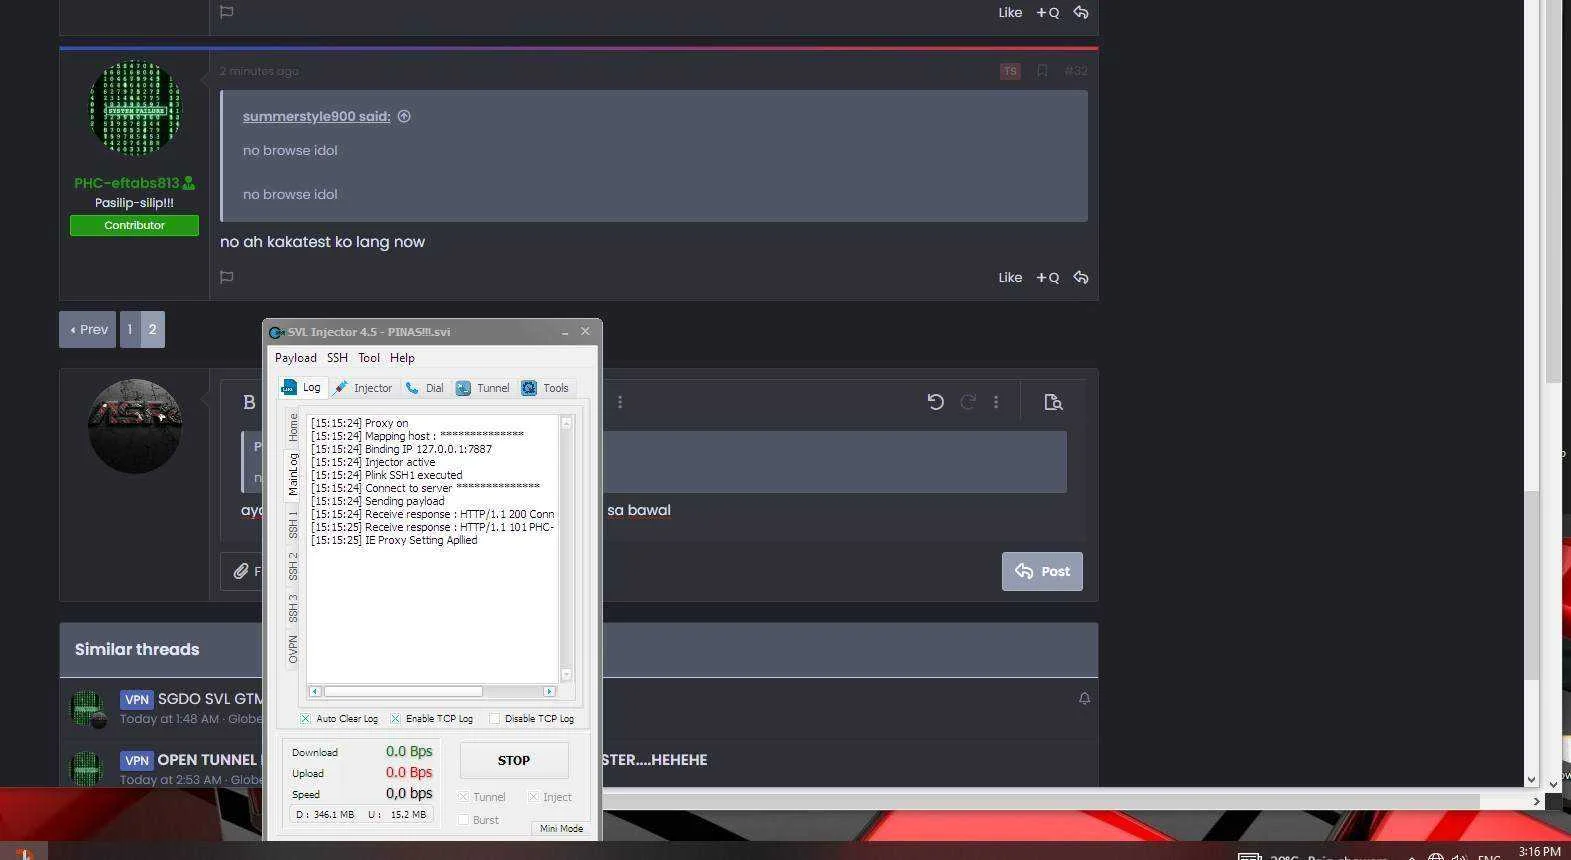This screenshot has height=860, width=1571.
Task: Select the SSH 3 vertical tab
Action: click(293, 608)
